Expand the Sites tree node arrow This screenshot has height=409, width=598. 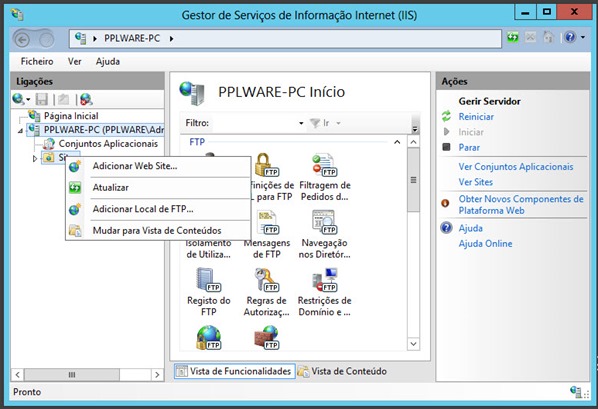point(35,158)
